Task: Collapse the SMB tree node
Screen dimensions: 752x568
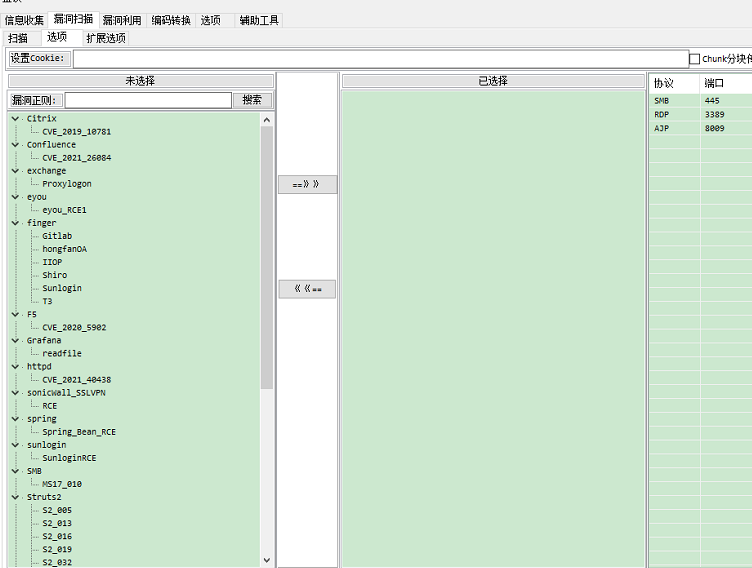Action: tap(15, 472)
